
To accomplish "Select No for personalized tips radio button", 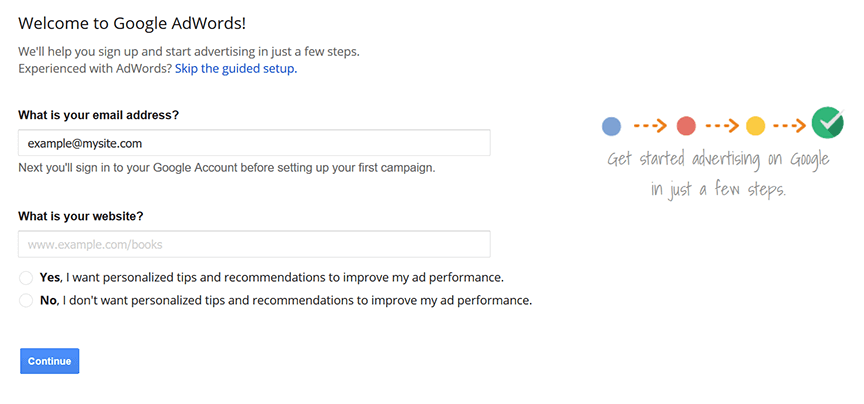I will (x=26, y=301).
